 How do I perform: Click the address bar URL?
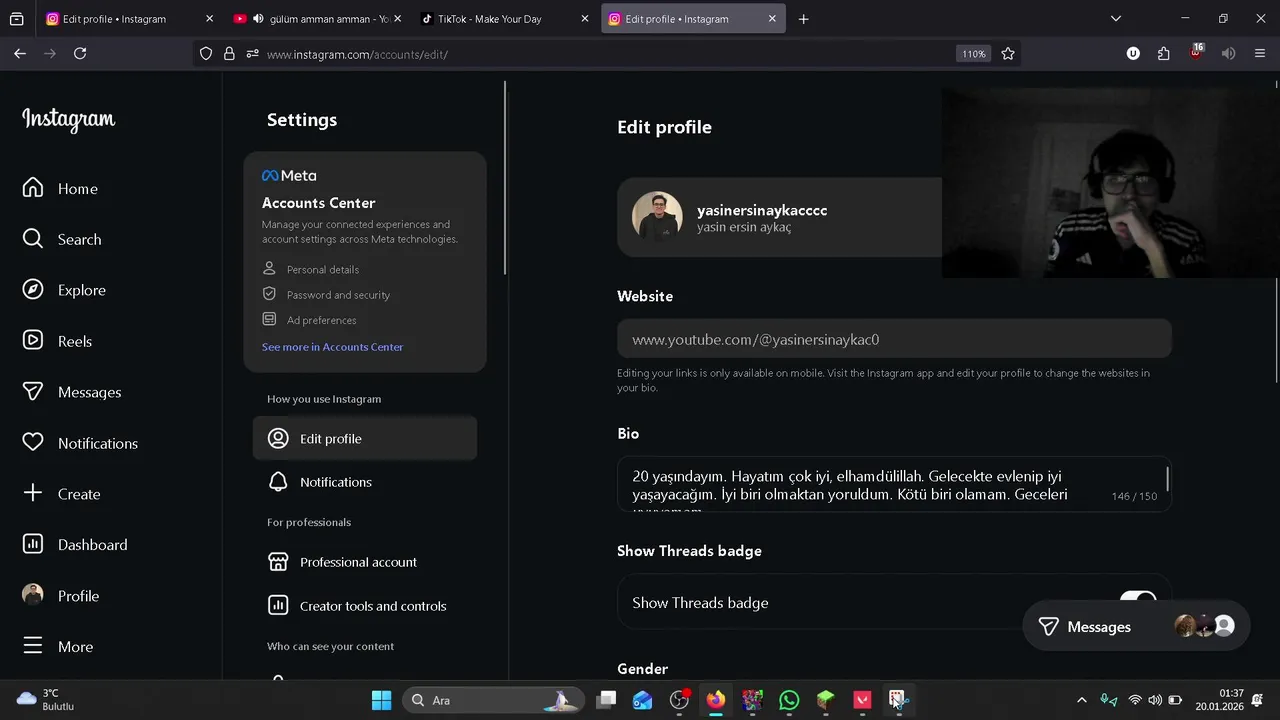(357, 54)
